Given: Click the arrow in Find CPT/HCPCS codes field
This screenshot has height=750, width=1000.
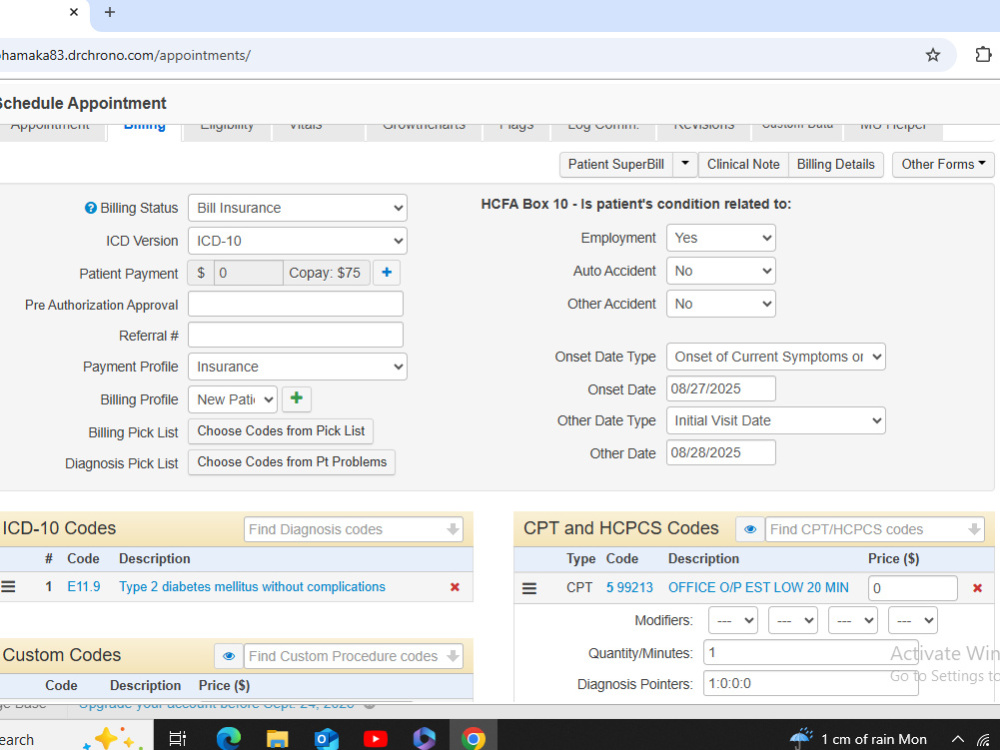Looking at the screenshot, I should (x=974, y=529).
